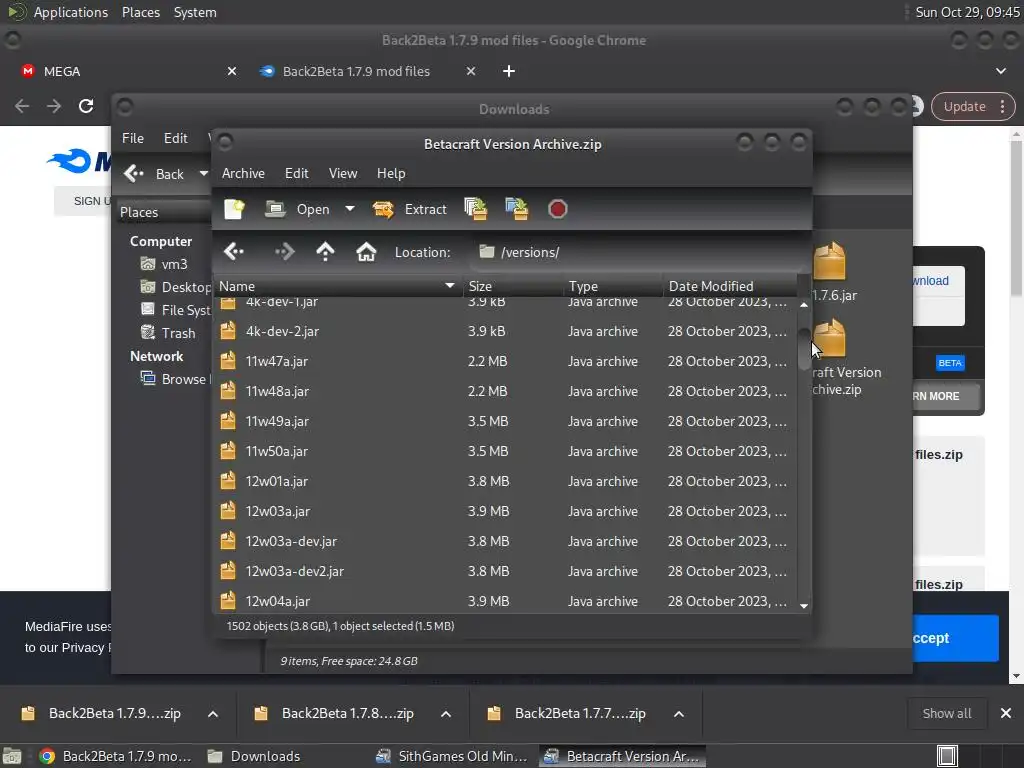Image resolution: width=1024 pixels, height=768 pixels.
Task: Expand the Open recent dropdown arrow
Action: pyautogui.click(x=350, y=209)
